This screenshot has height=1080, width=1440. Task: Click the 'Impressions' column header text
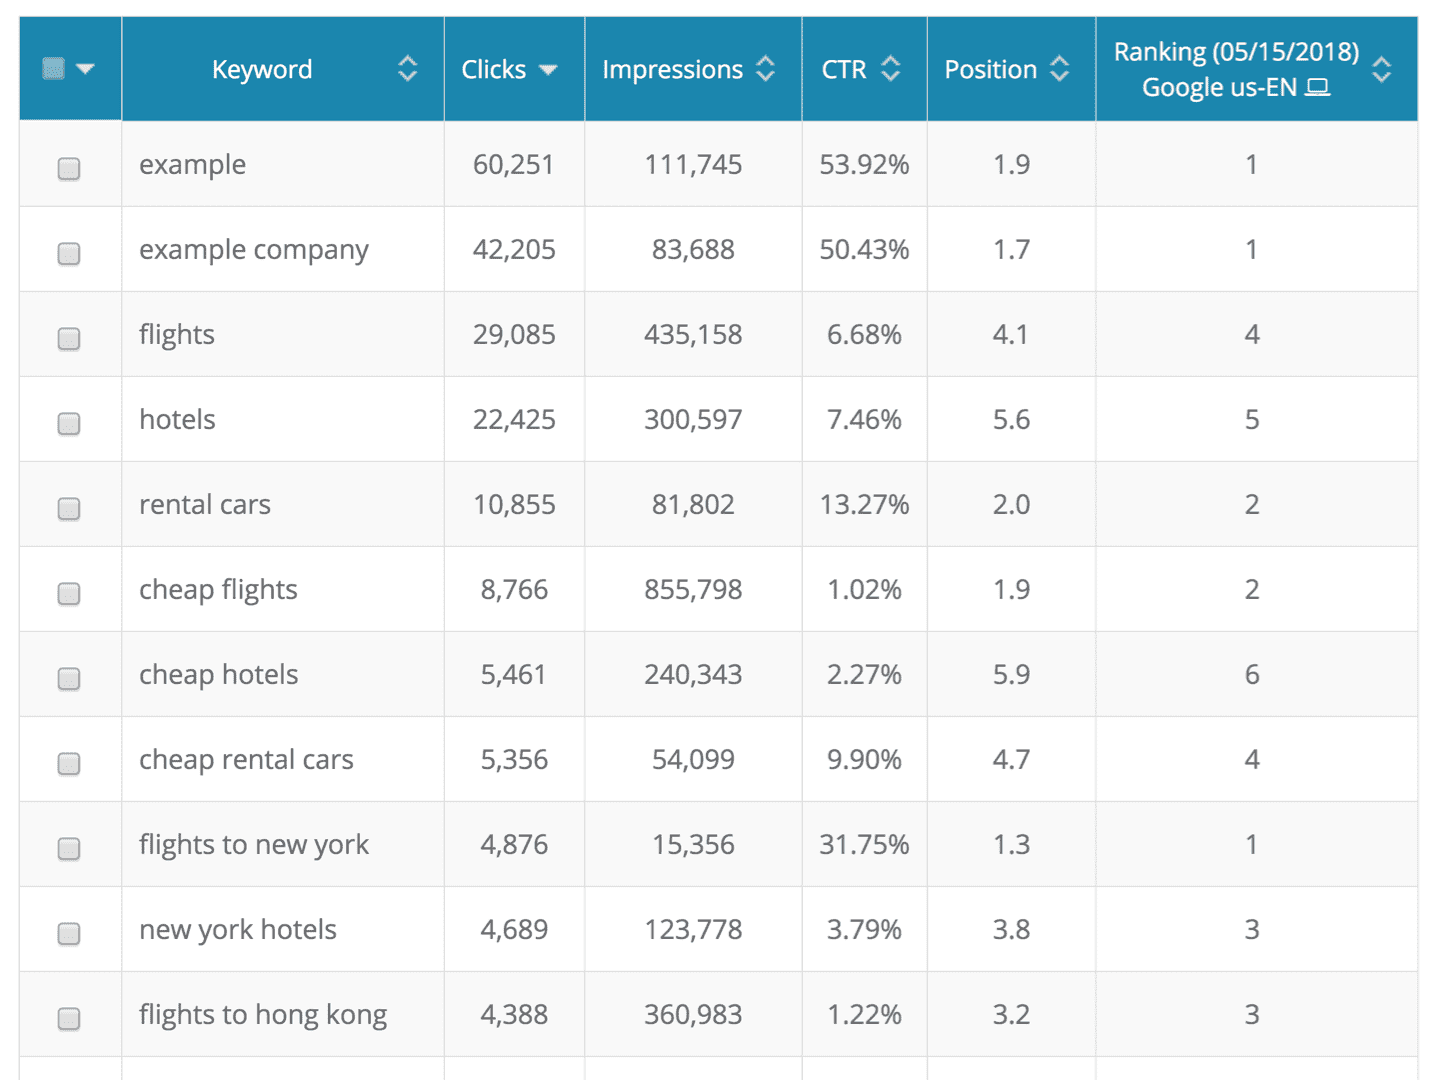672,69
